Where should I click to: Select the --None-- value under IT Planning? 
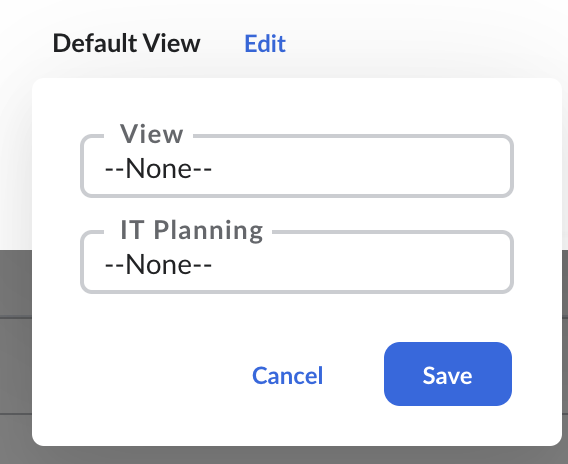pos(158,264)
